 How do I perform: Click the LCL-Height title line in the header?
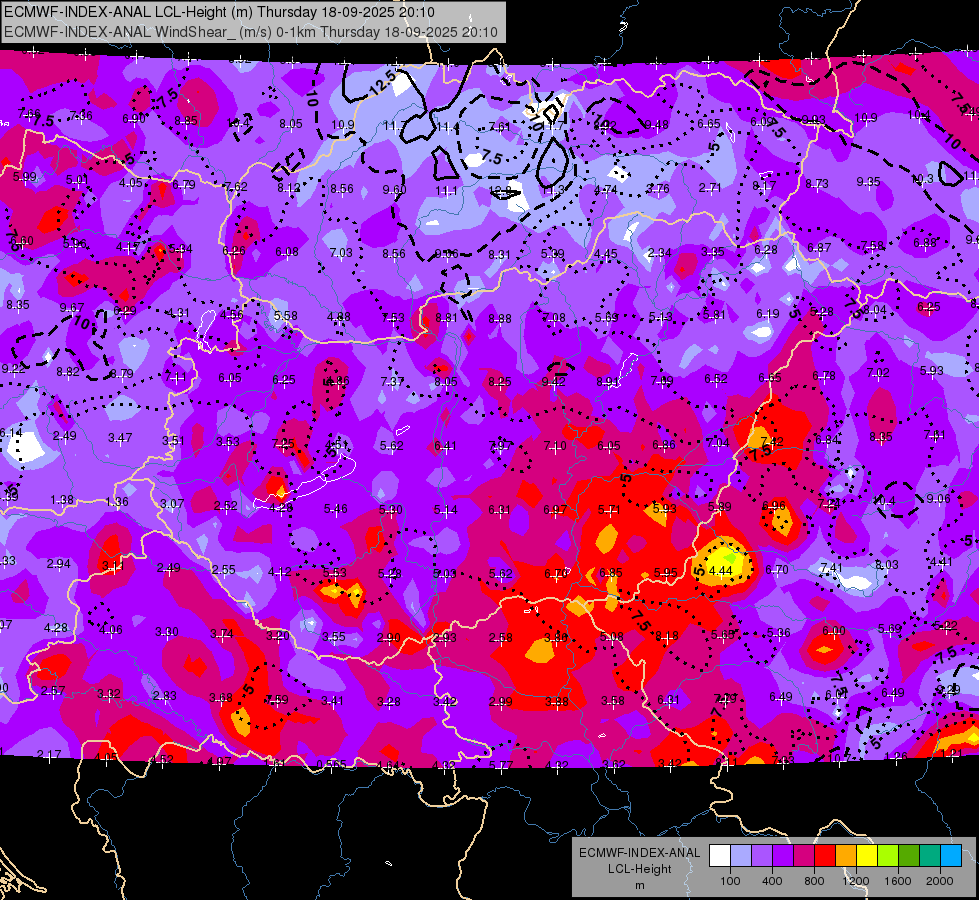(x=219, y=12)
